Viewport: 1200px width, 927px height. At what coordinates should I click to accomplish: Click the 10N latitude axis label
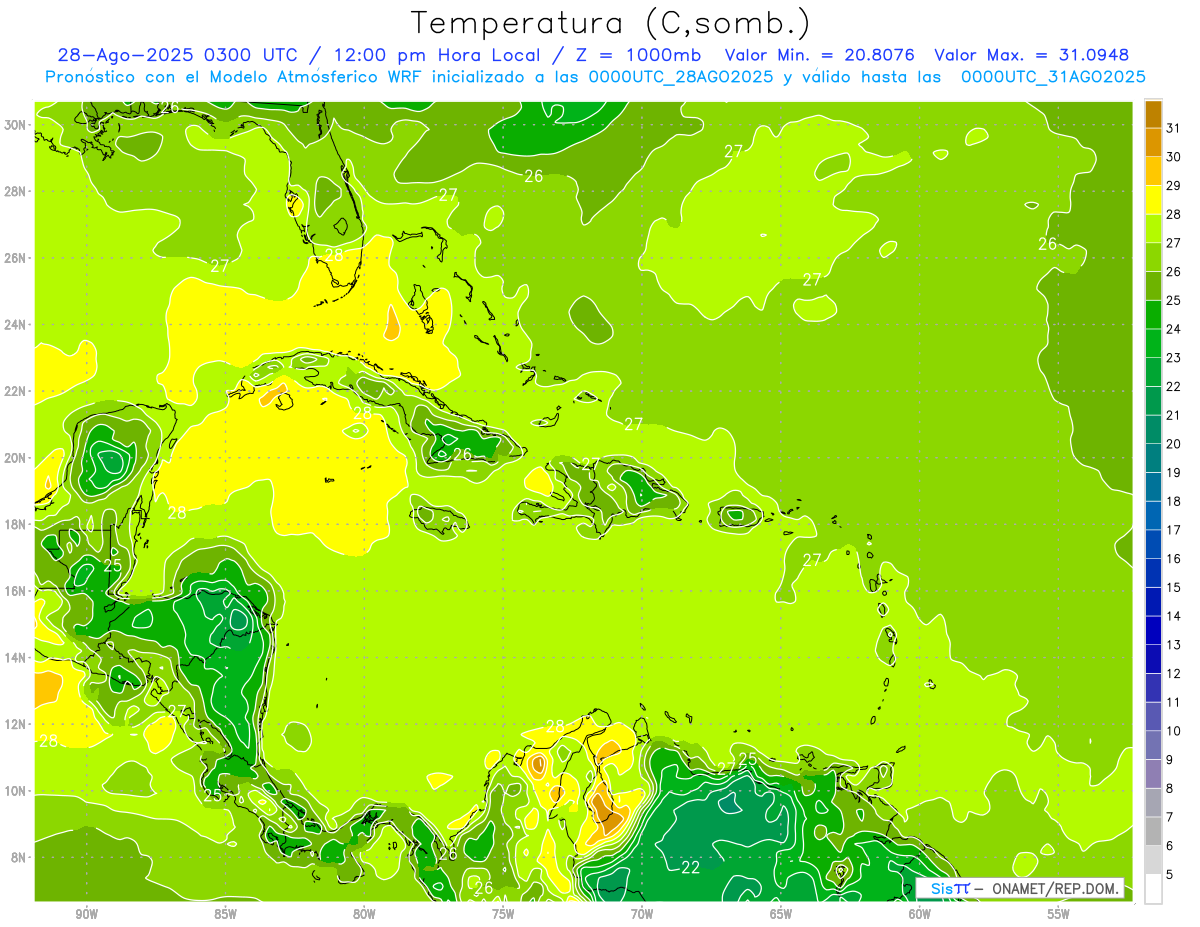click(15, 791)
